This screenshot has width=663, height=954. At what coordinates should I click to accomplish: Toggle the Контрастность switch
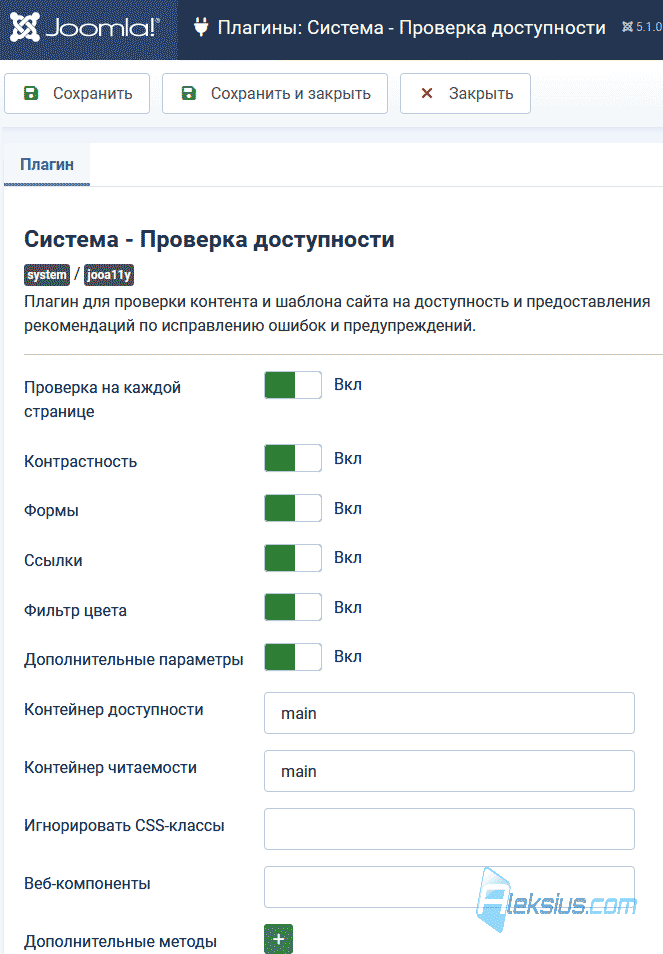pos(293,458)
